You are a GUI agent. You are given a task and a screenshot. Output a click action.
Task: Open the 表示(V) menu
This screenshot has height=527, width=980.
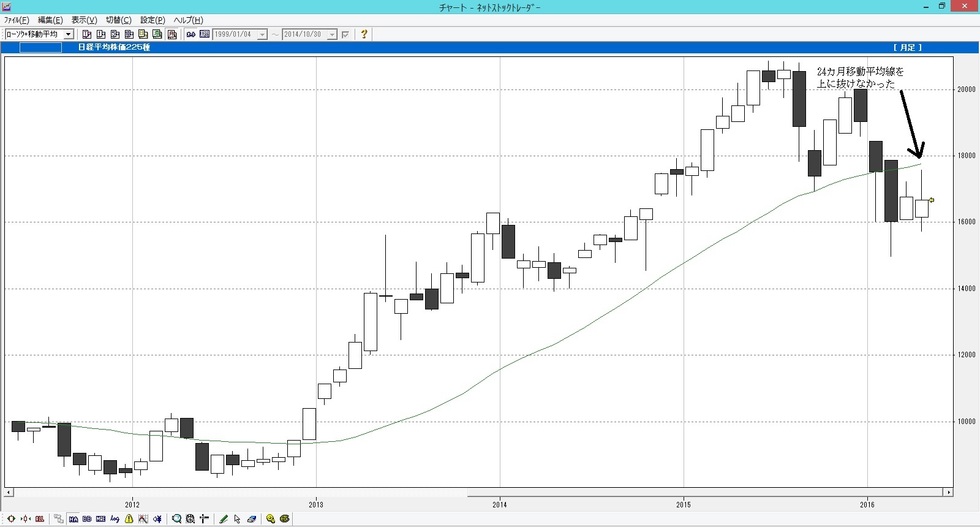[x=84, y=20]
